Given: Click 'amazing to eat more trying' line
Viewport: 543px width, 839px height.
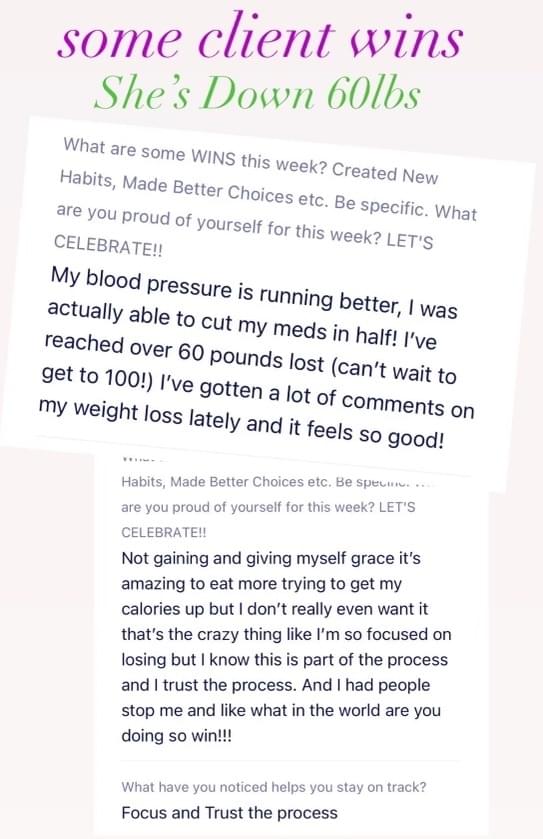Looking at the screenshot, I should coord(261,584).
